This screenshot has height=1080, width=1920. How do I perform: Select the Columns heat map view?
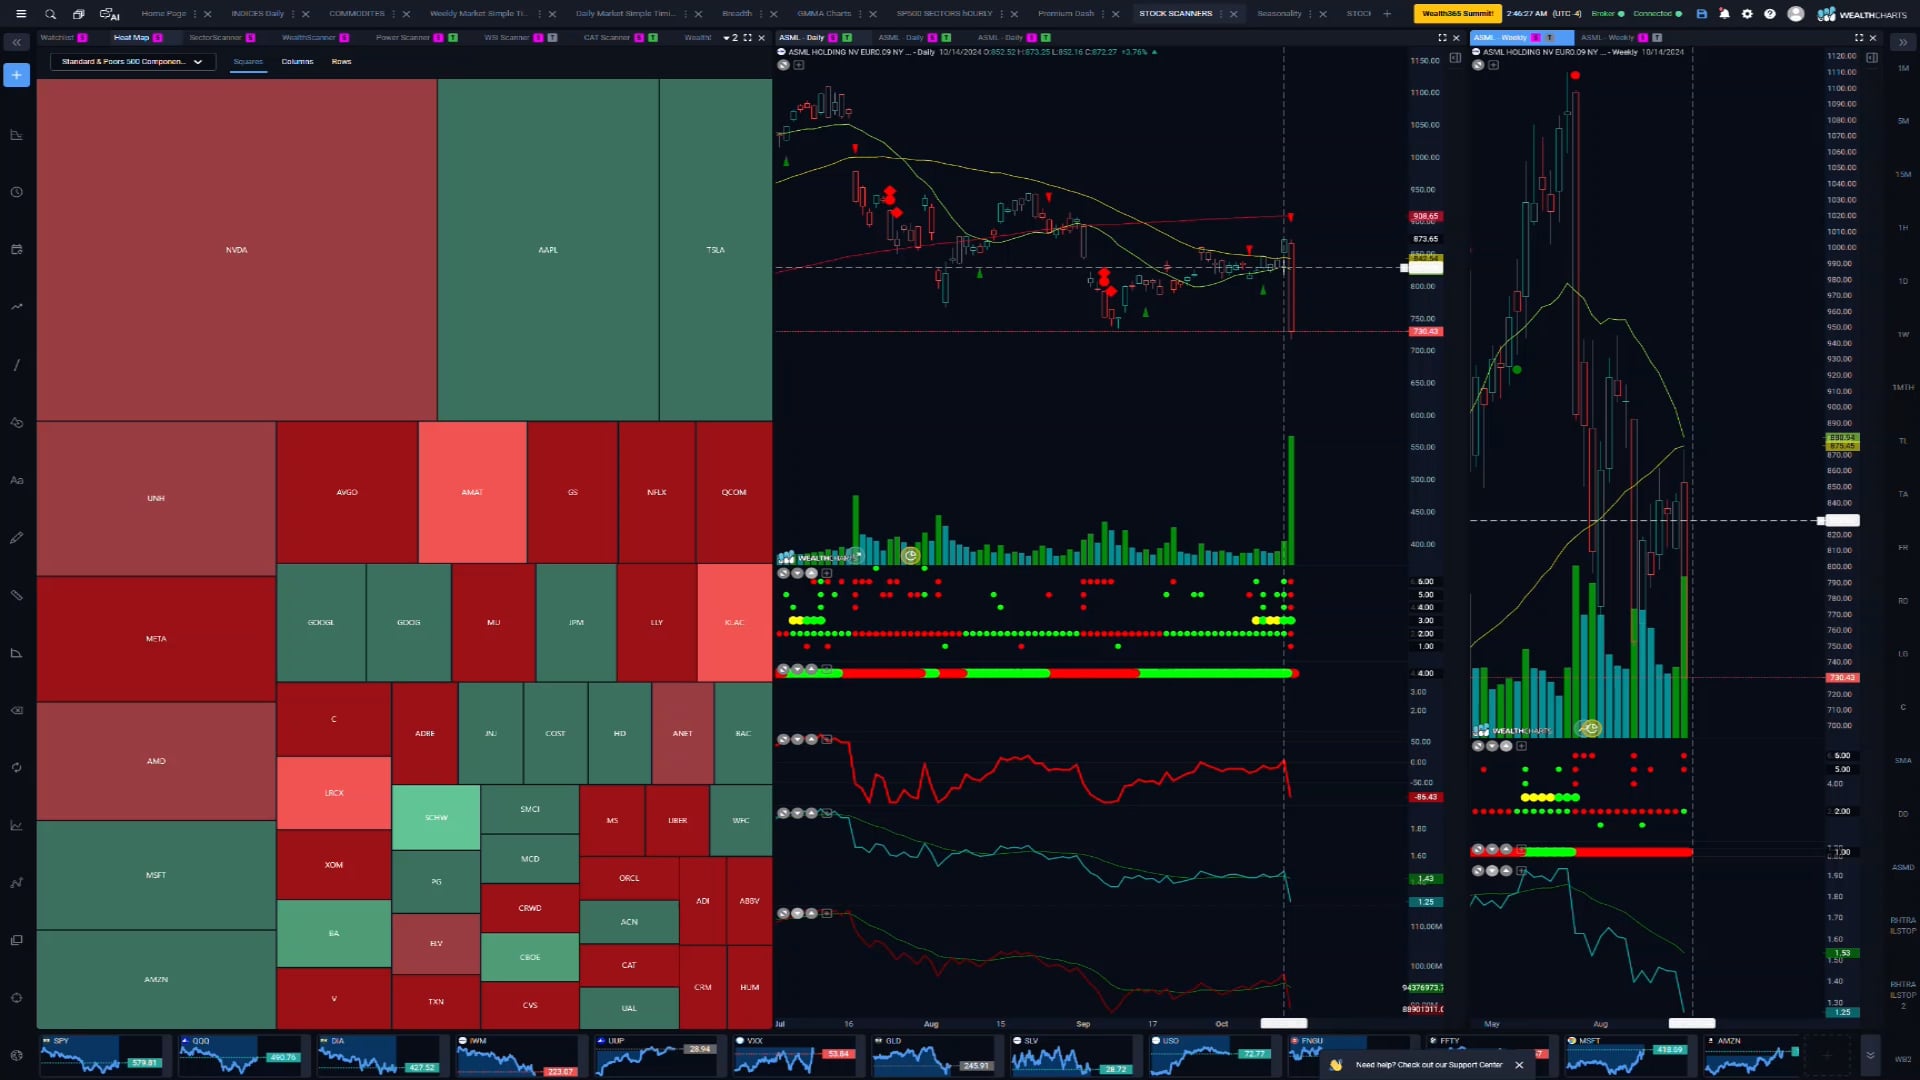coord(297,62)
